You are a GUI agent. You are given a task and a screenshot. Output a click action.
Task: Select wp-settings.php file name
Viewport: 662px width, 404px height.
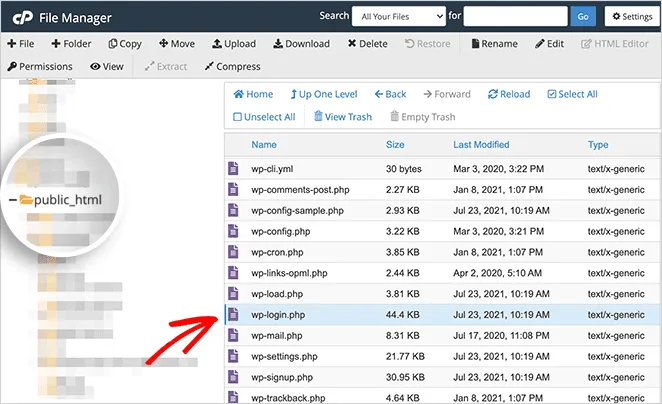click(x=284, y=357)
